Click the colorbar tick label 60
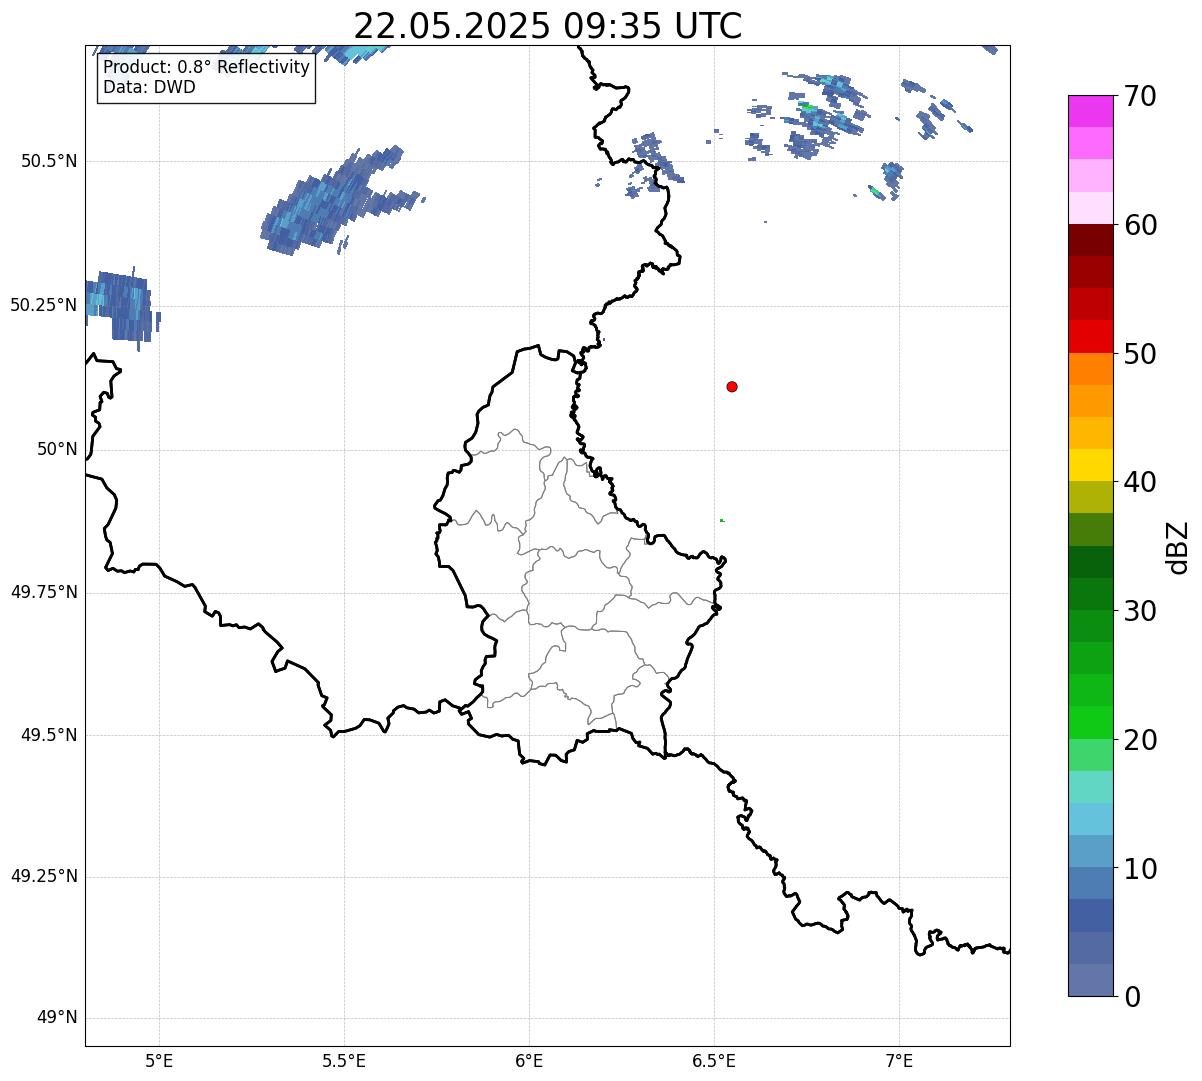 pyautogui.click(x=1140, y=225)
